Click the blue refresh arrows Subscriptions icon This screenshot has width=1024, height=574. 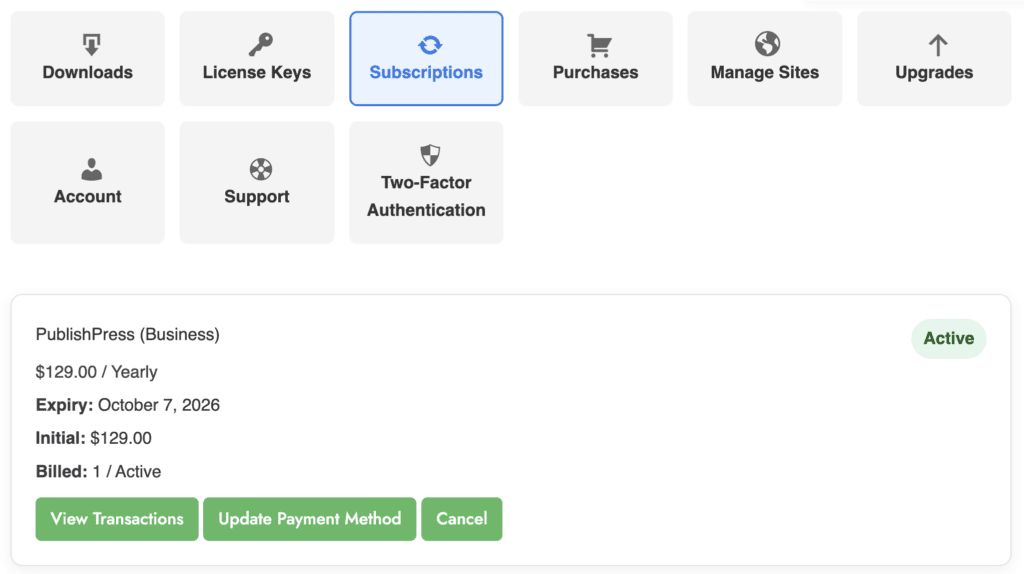[x=430, y=44]
